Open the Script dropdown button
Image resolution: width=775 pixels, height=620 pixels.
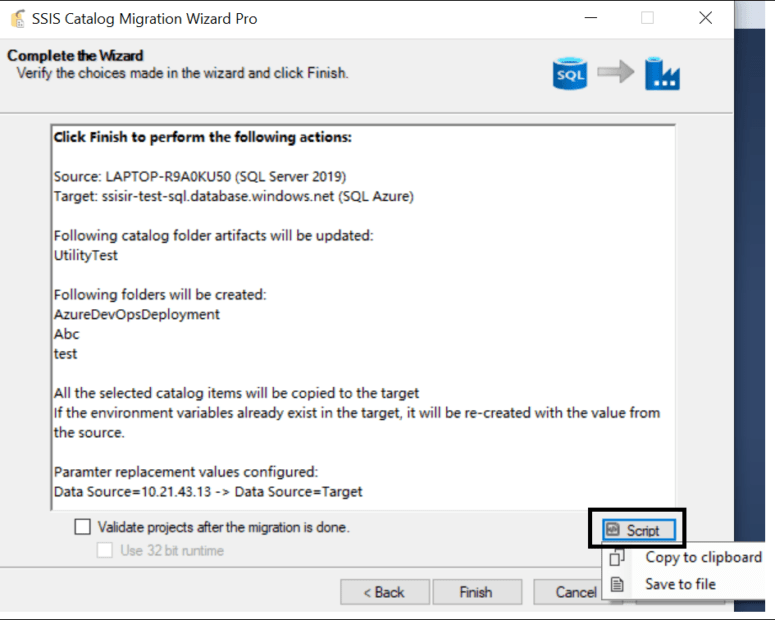tap(639, 530)
